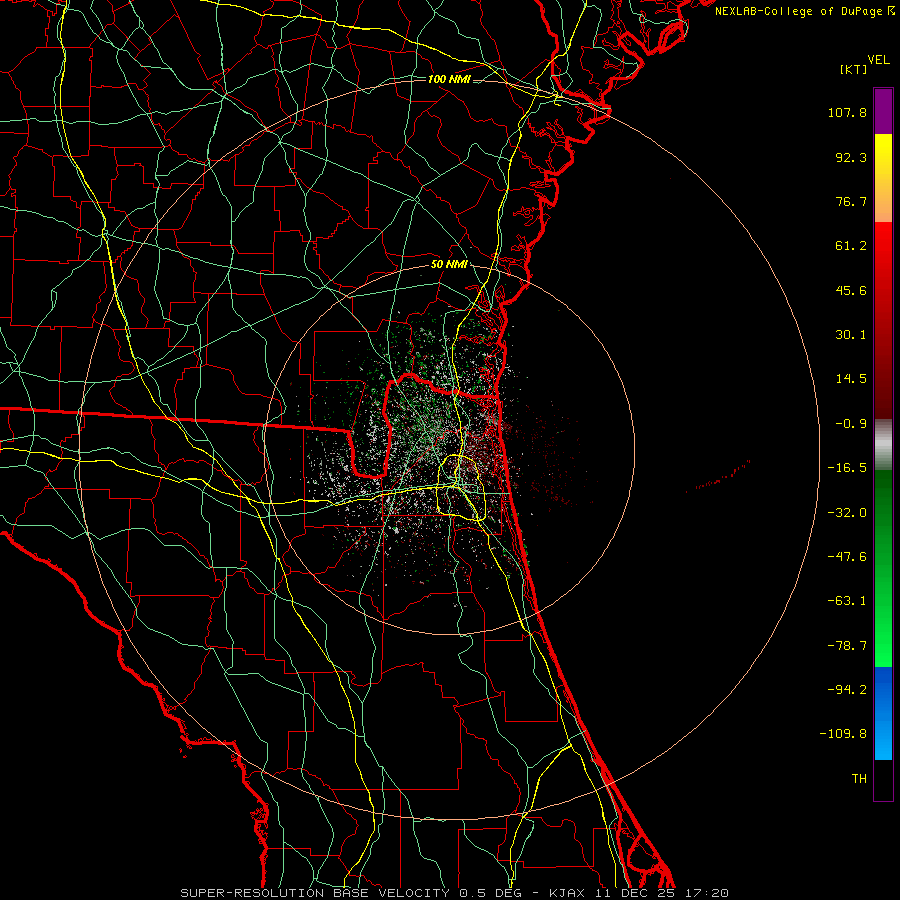Click the -16.5 velocity scale value
The height and width of the screenshot is (900, 900).
click(847, 468)
